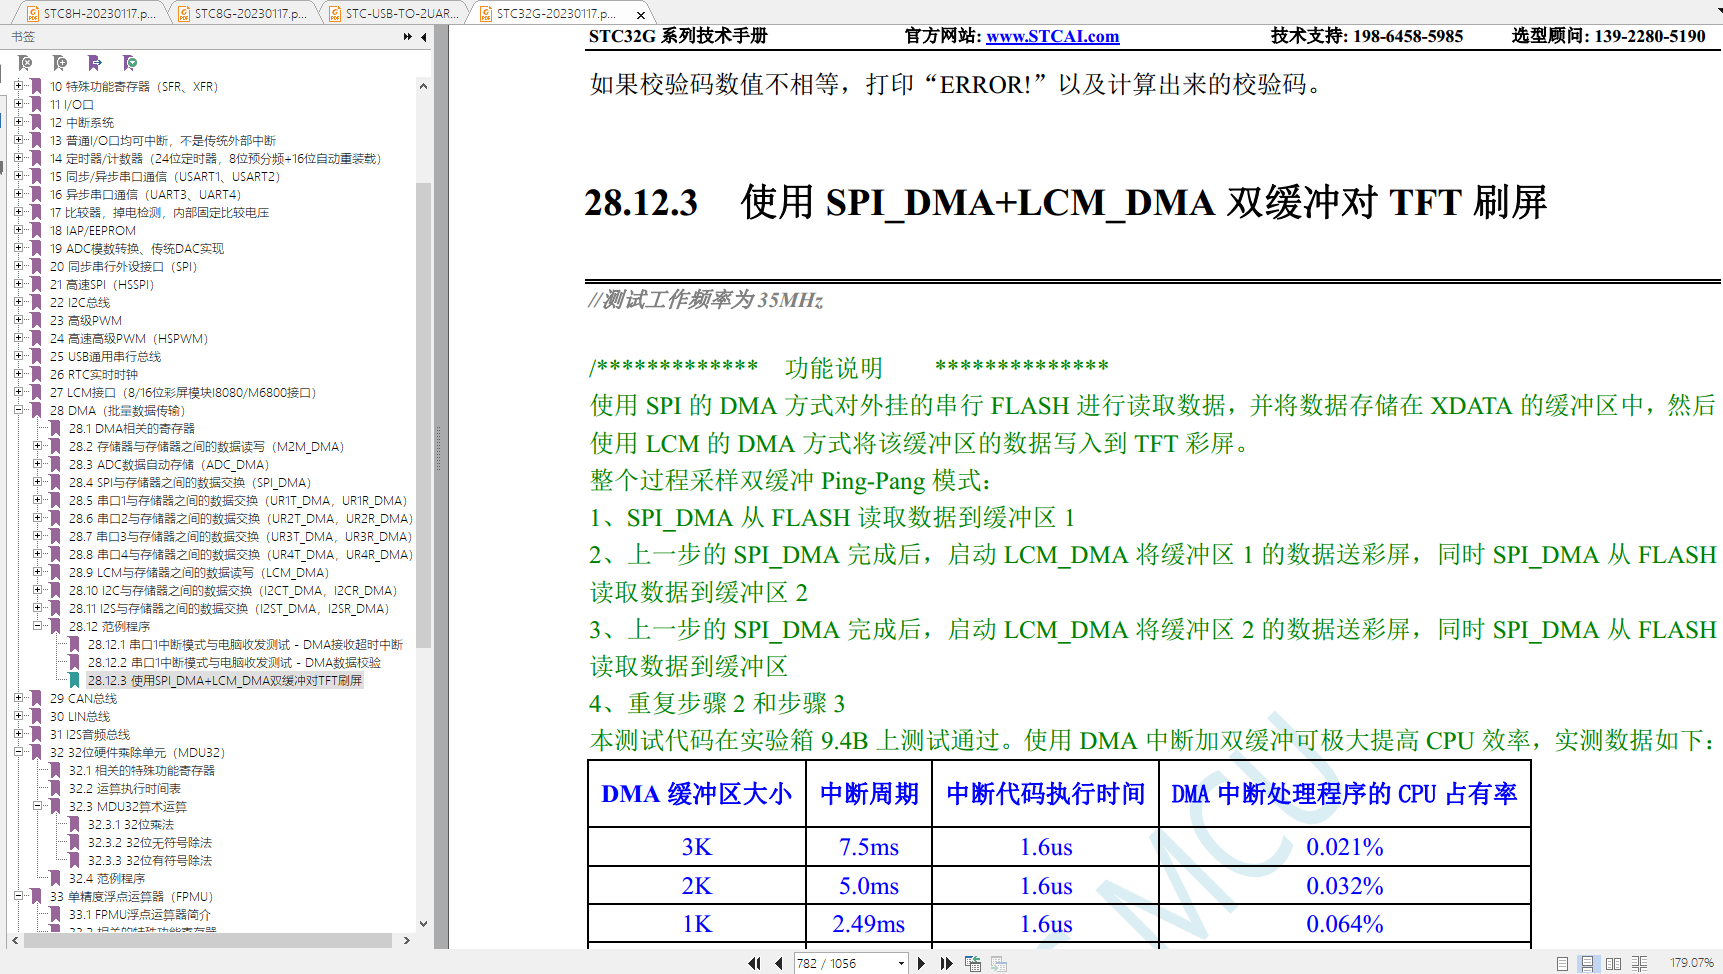Click the 179.07% zoom level

tap(1691, 963)
